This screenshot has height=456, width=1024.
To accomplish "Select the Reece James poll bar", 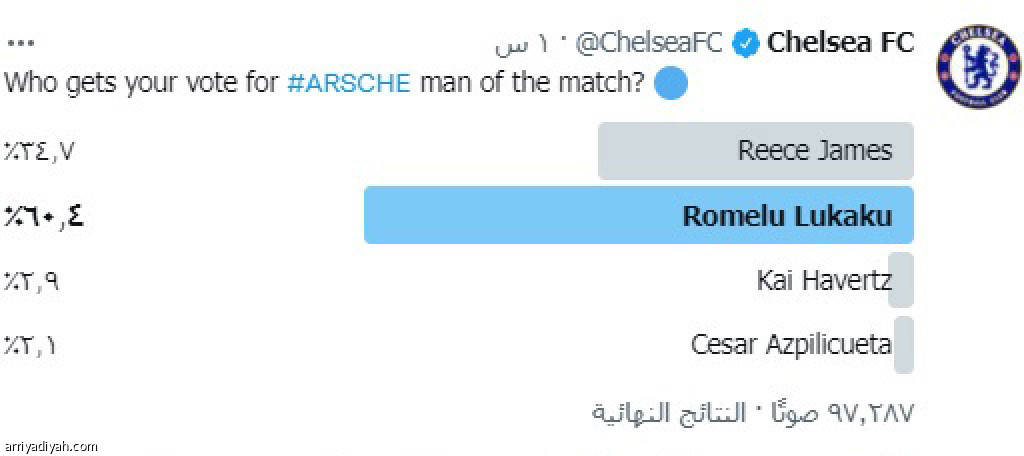I will point(756,151).
